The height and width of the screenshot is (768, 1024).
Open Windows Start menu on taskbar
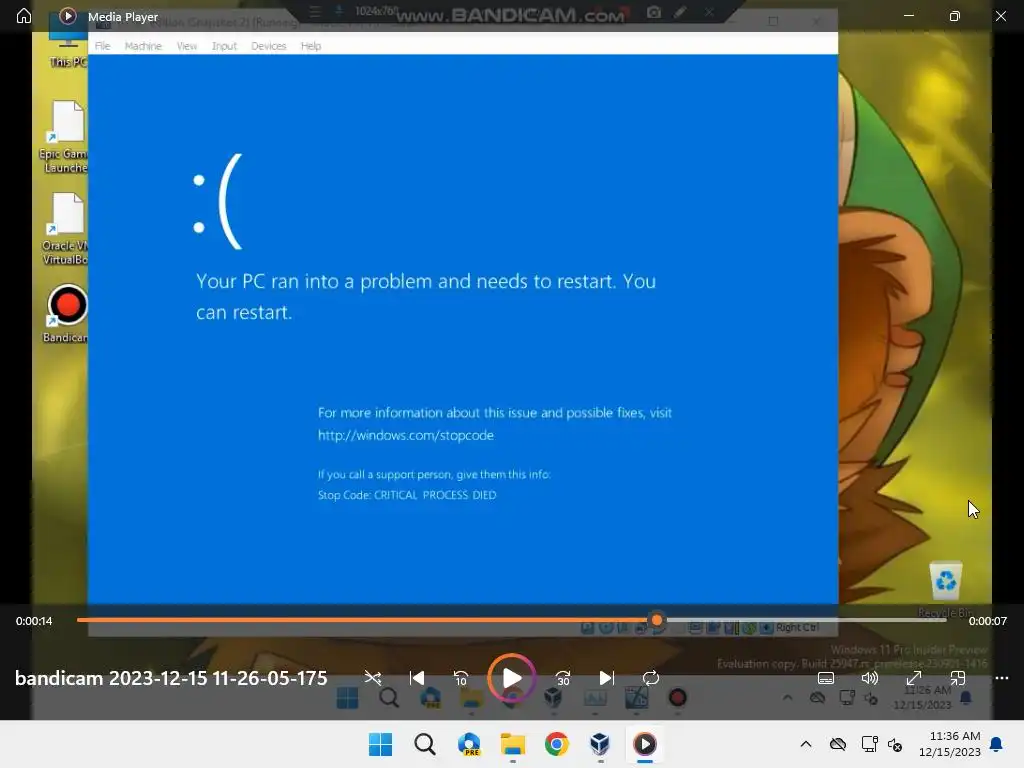pos(380,744)
